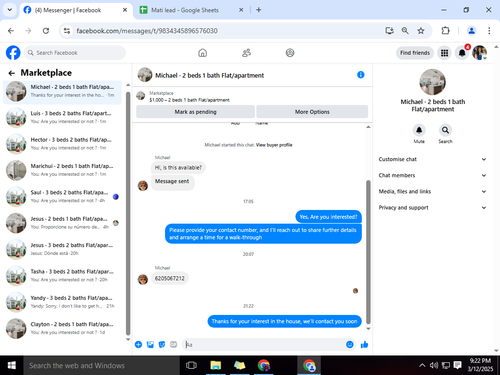Open the Friends icon in top navigation
This screenshot has width=500, height=375.
tap(246, 53)
